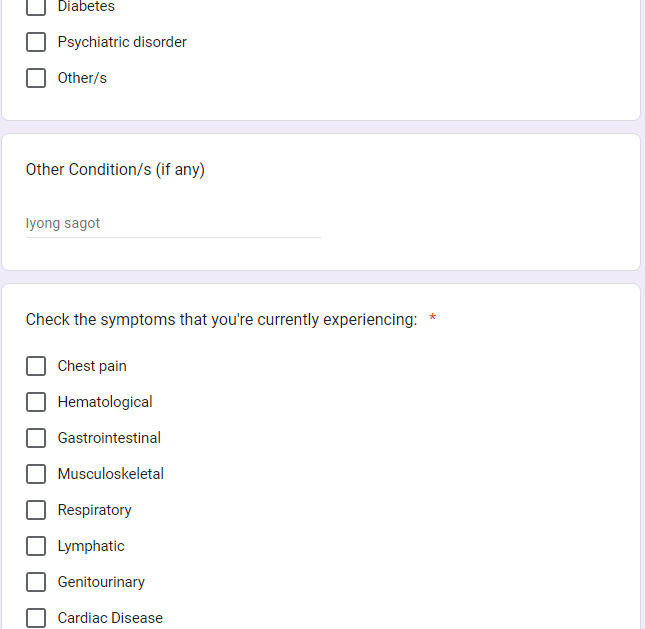Click the 'Other/s' label text
The width and height of the screenshot is (645, 629).
click(x=82, y=78)
